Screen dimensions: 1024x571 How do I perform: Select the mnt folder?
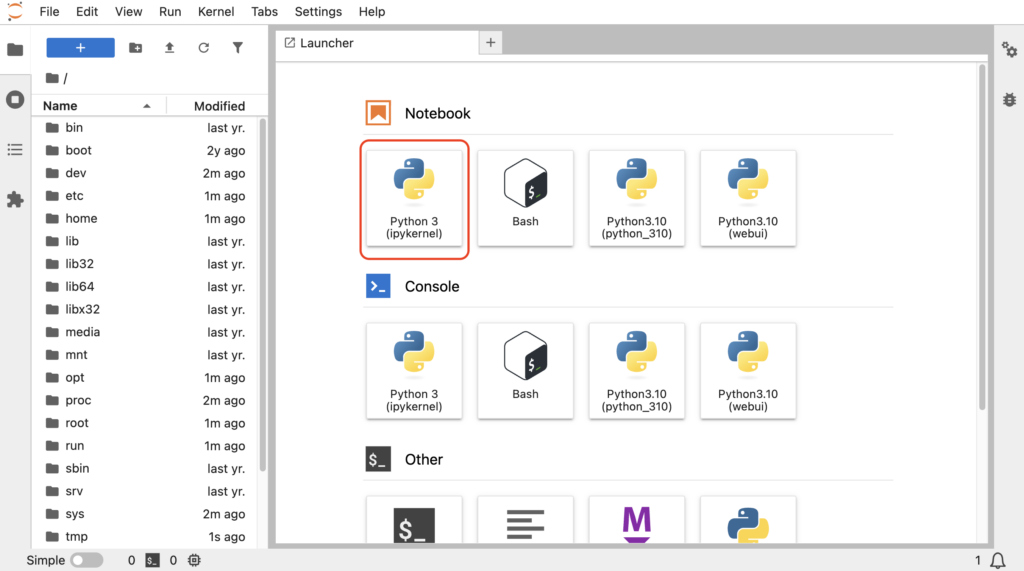tap(146, 355)
